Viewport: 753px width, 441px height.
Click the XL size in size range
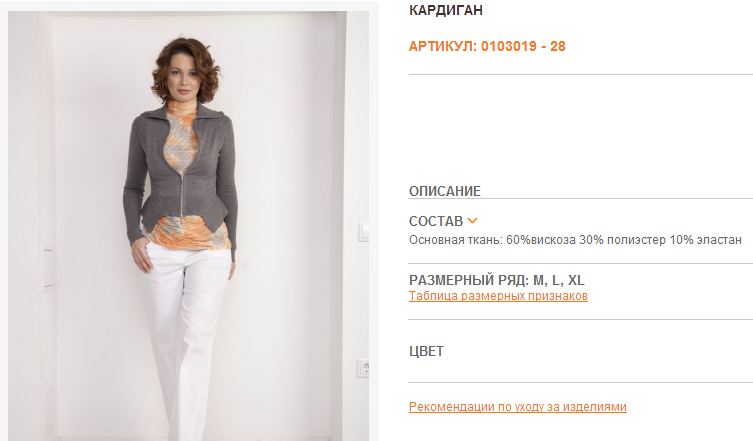point(576,280)
